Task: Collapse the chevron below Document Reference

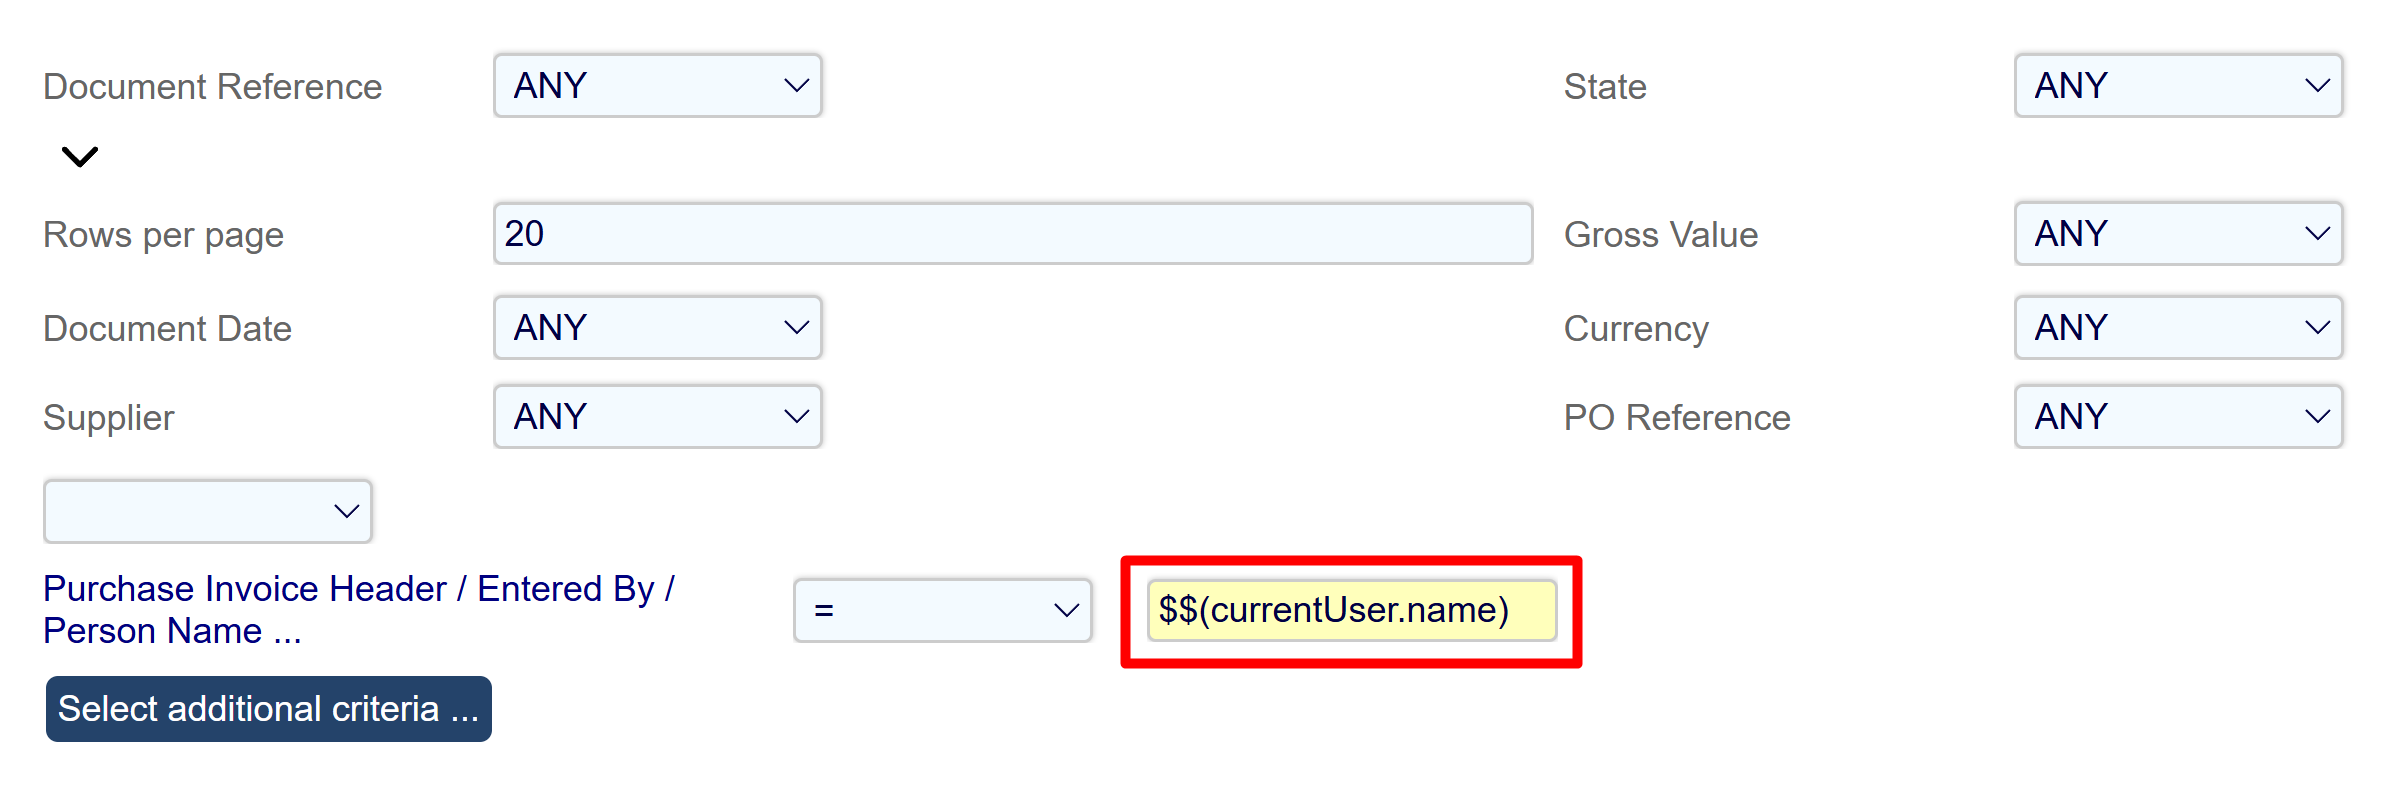Action: pos(80,157)
